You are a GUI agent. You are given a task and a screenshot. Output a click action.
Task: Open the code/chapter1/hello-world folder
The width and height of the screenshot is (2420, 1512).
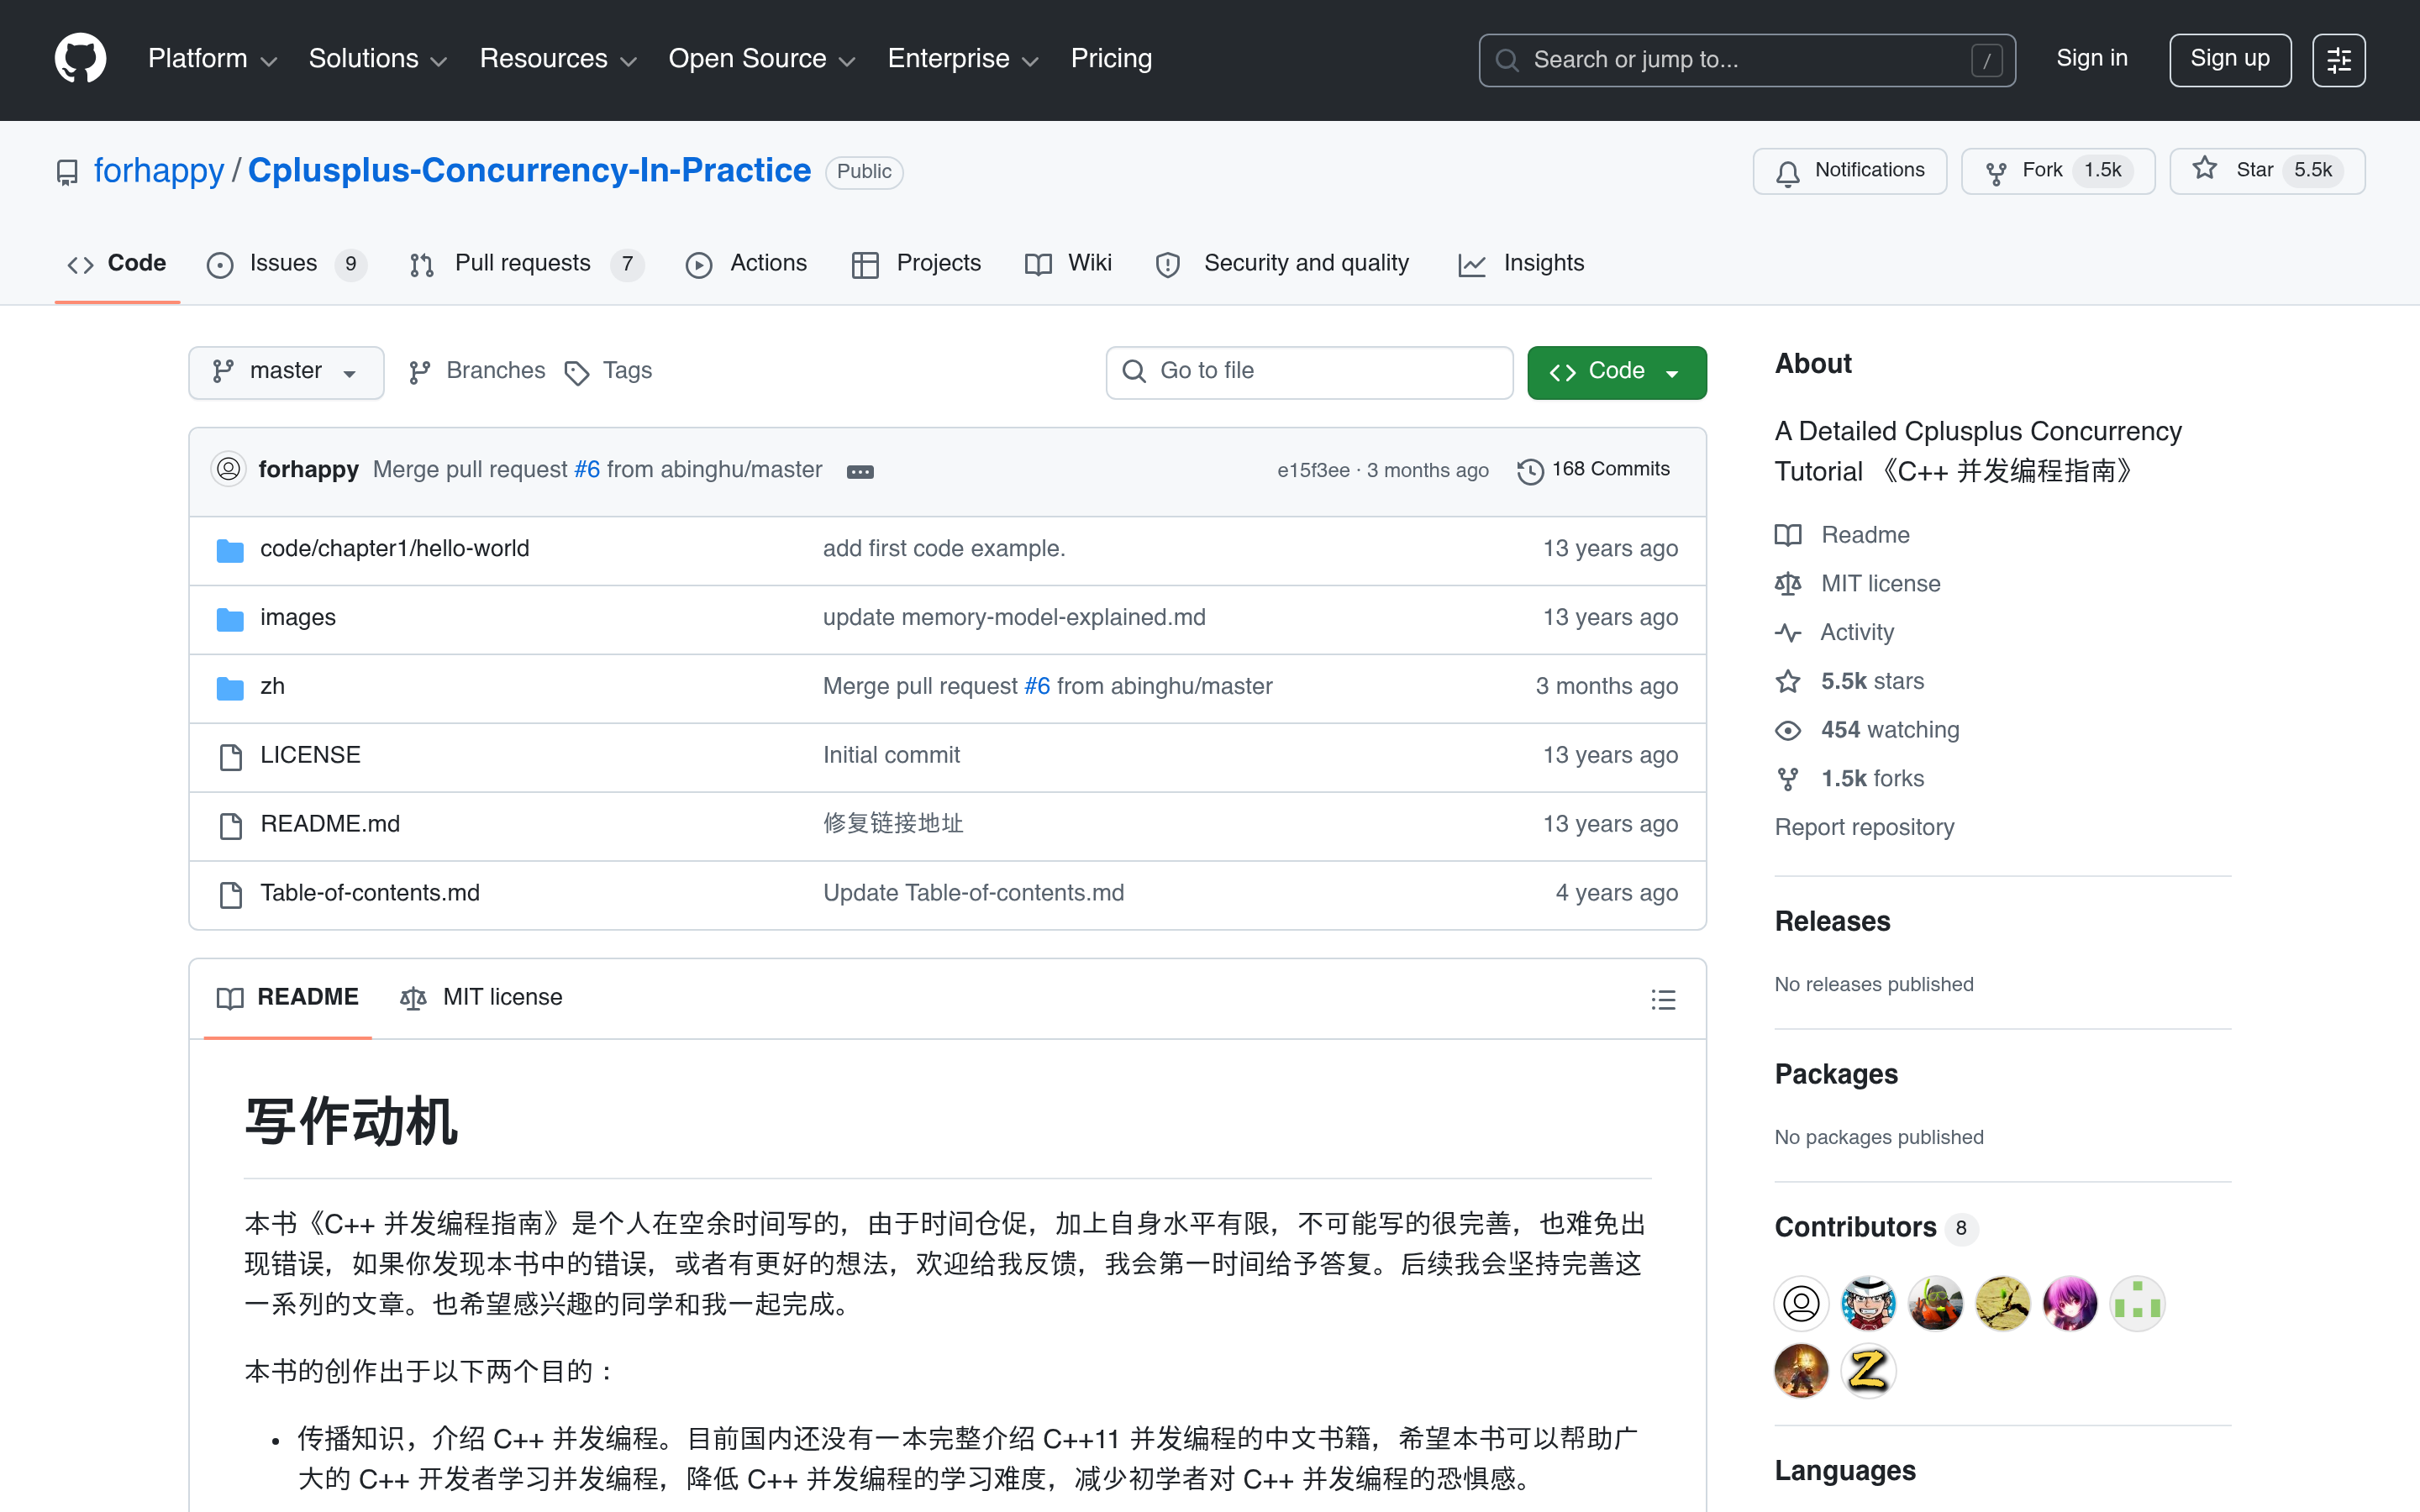(x=395, y=549)
